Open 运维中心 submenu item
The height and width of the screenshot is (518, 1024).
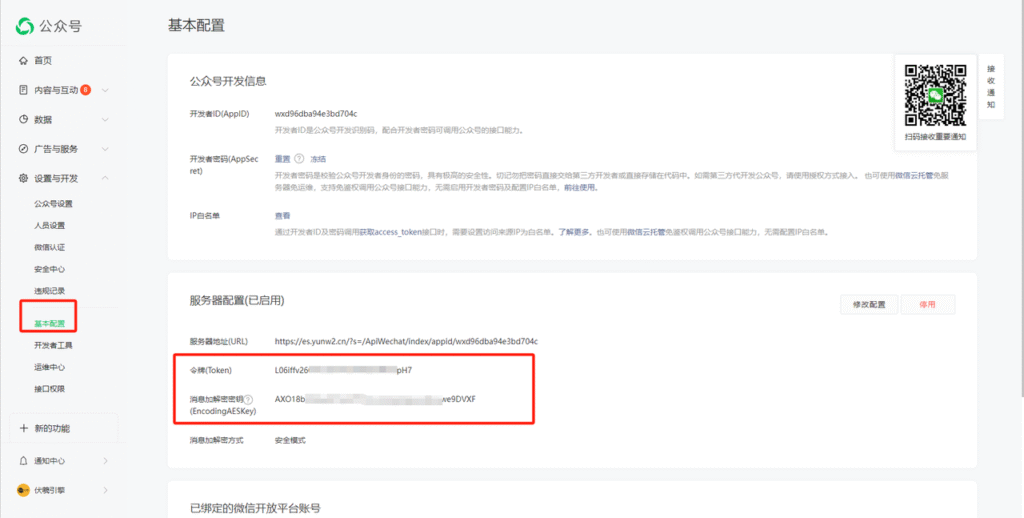coord(50,367)
